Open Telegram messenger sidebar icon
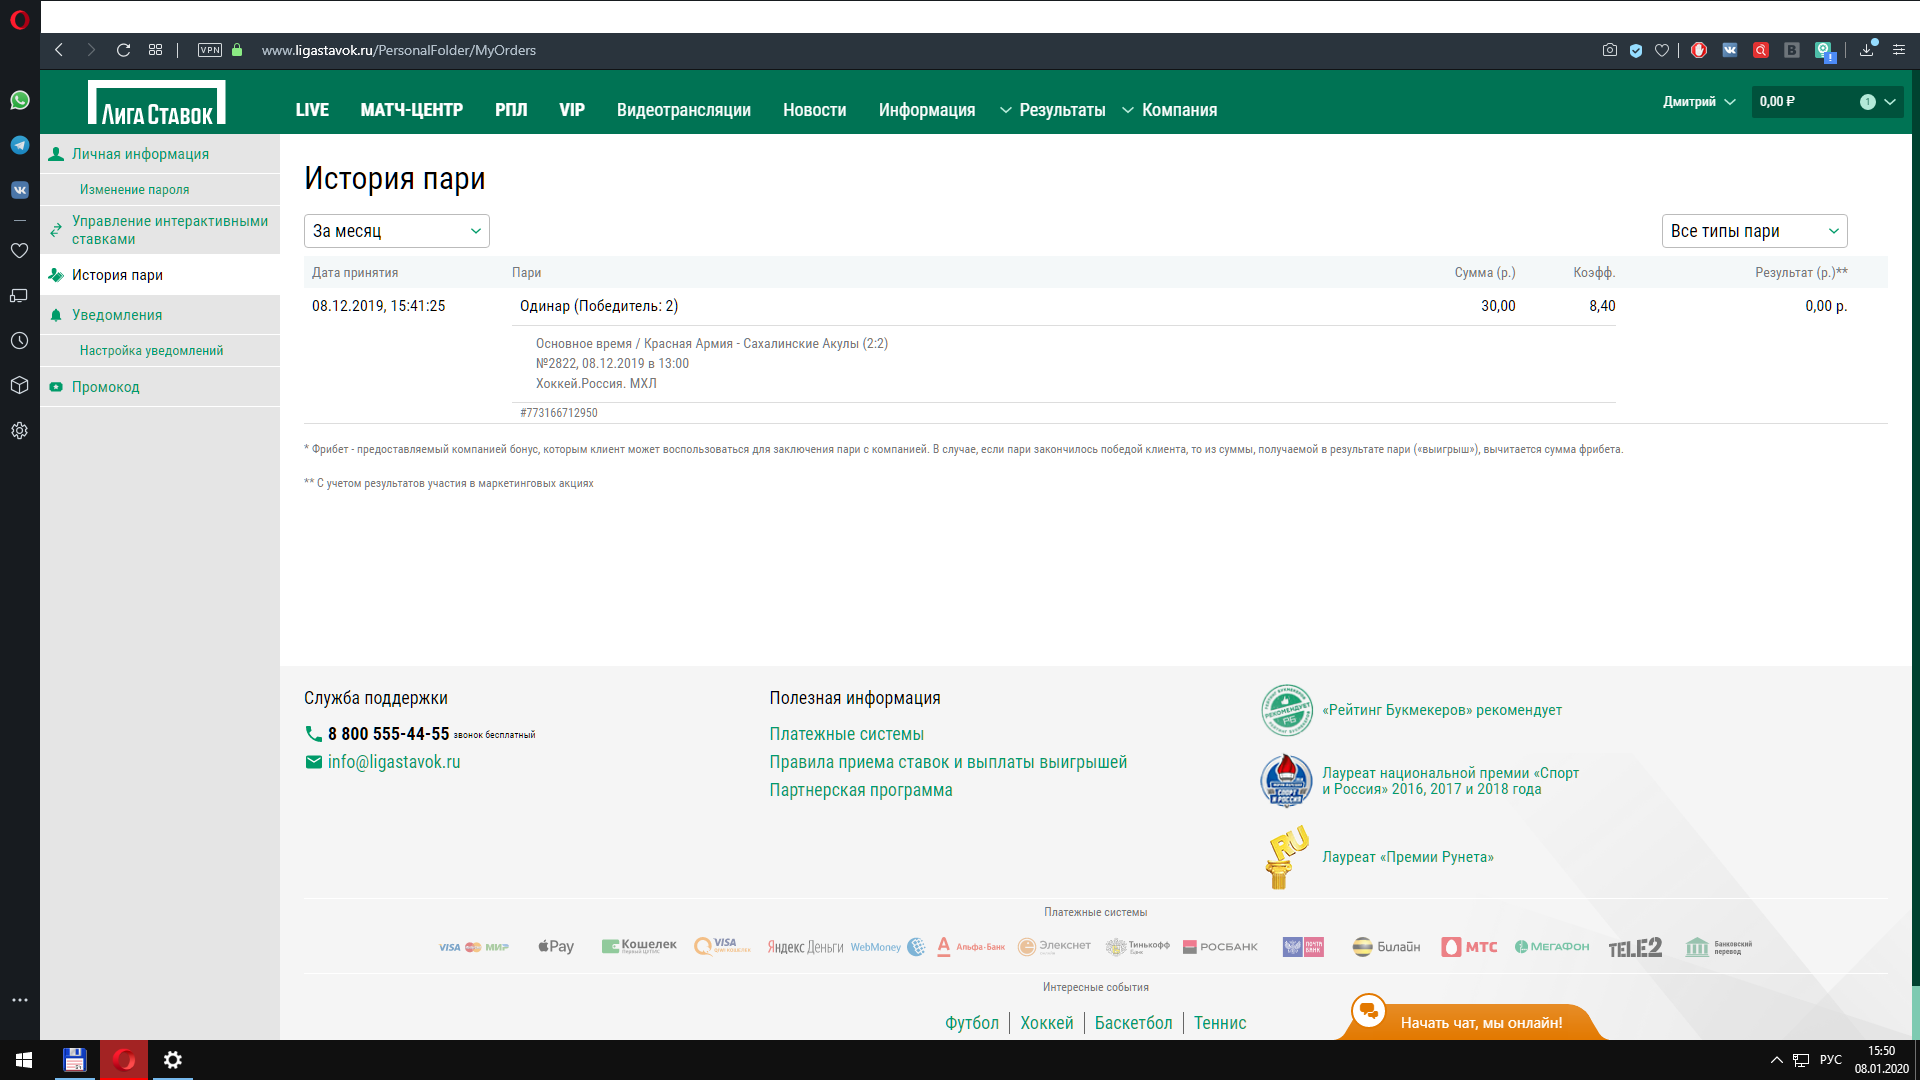 click(x=20, y=145)
